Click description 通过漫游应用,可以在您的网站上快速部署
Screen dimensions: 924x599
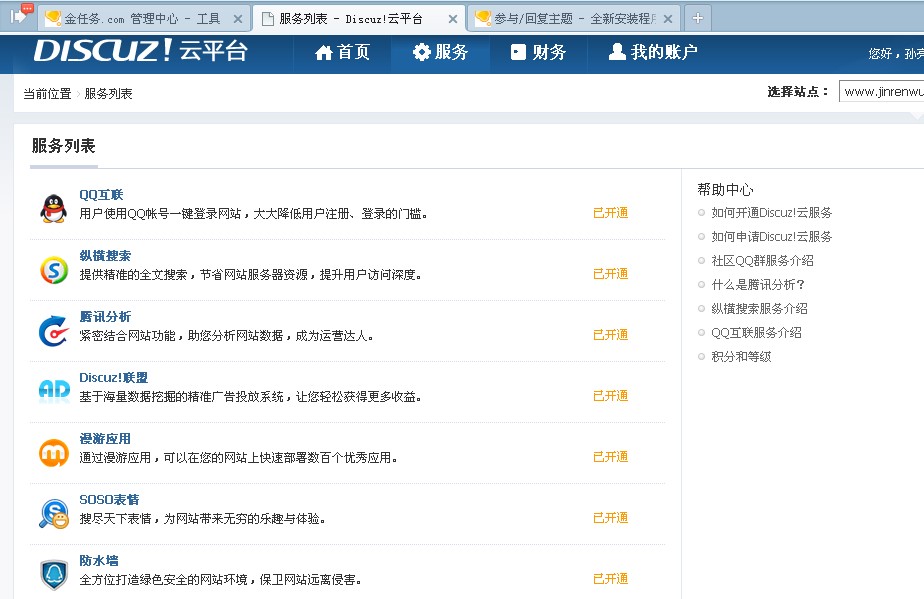[239, 458]
